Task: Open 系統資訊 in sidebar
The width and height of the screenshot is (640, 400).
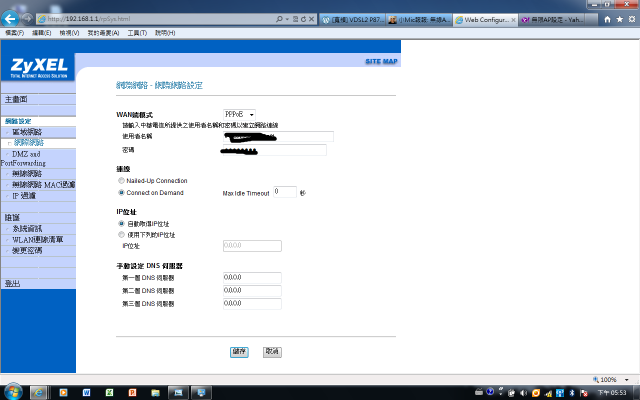Action: coord(27,229)
